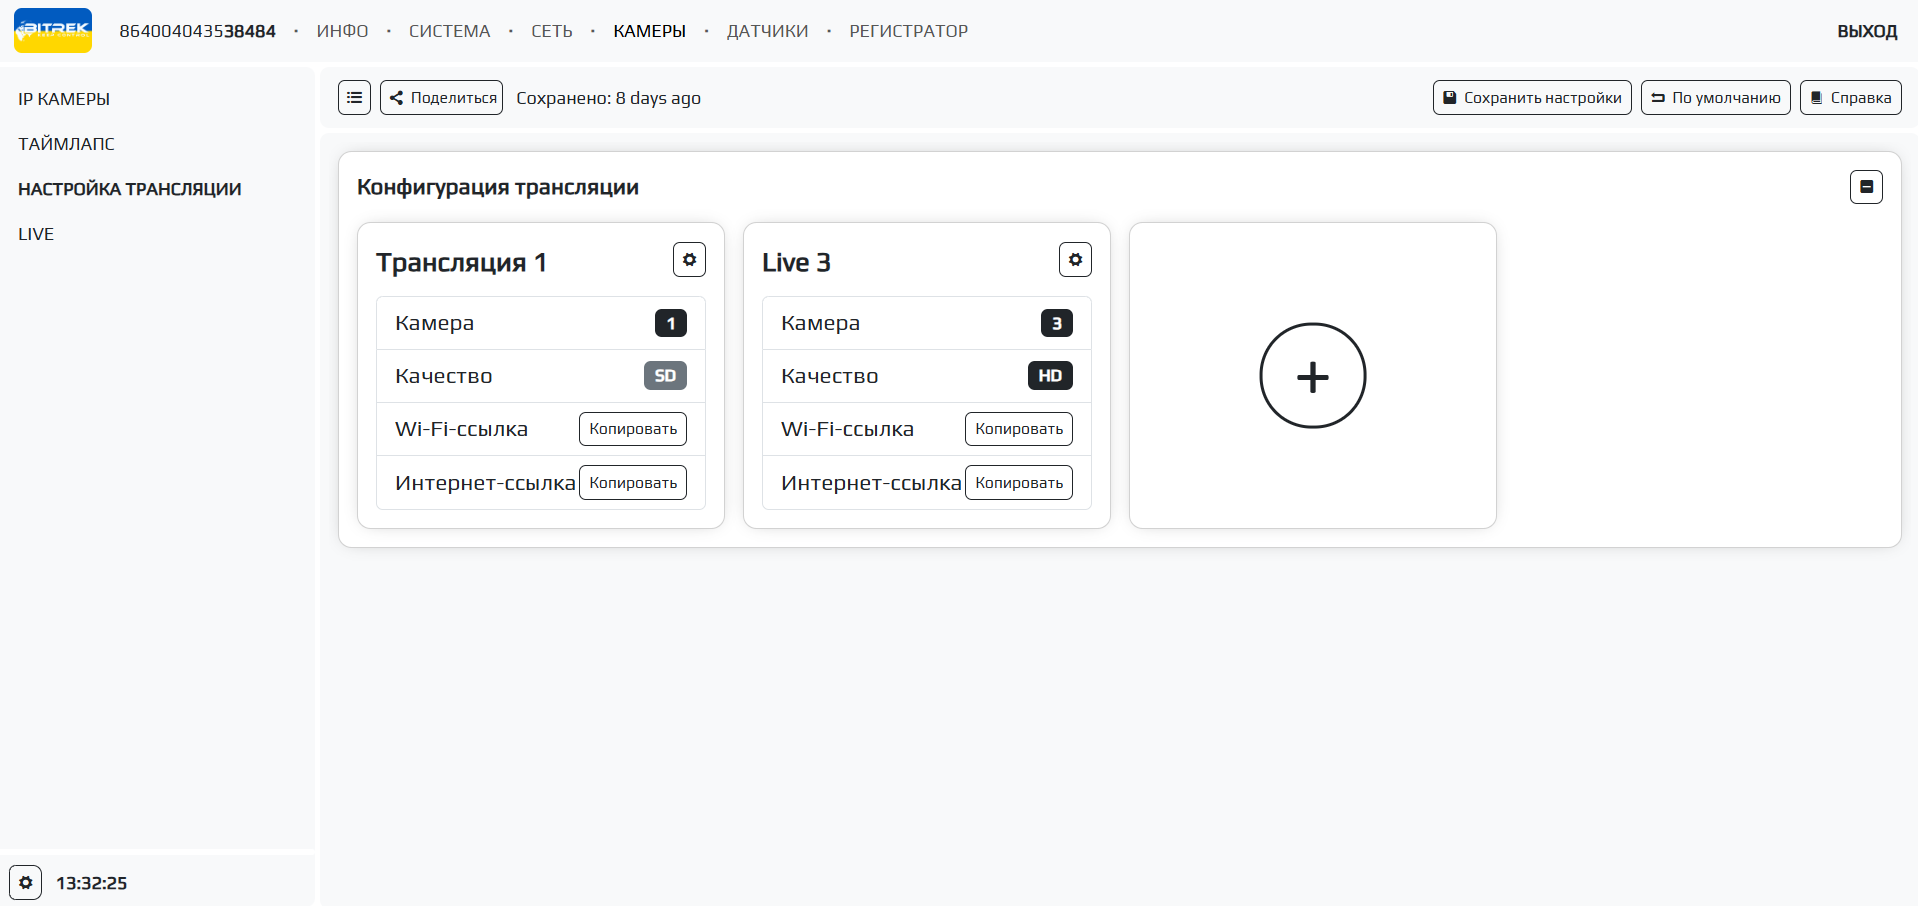Screen dimensions: 1918x906
Task: Click the HD quality badge in Live 3
Action: tap(1050, 376)
